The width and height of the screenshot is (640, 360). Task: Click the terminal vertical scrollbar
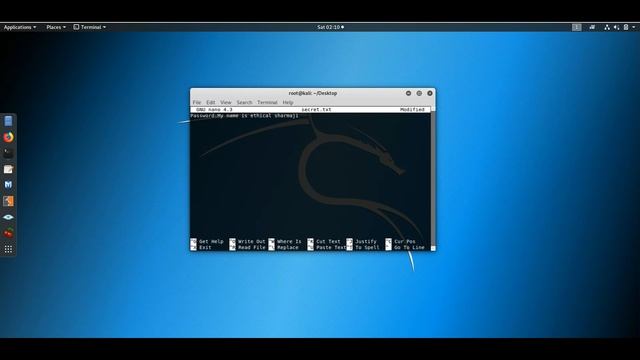click(433, 178)
